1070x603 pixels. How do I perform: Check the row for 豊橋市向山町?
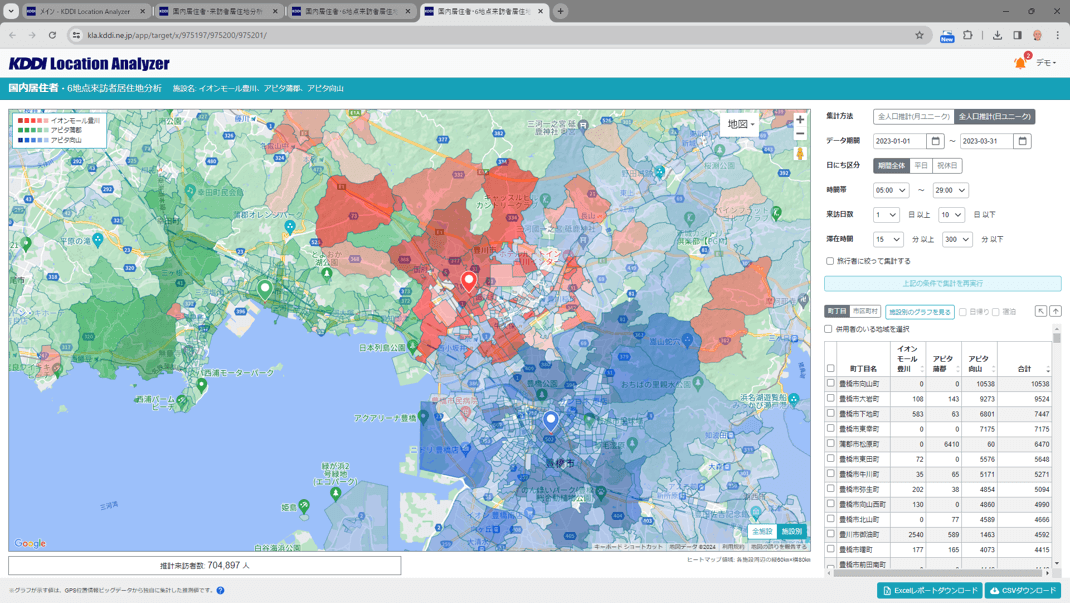pyautogui.click(x=830, y=383)
